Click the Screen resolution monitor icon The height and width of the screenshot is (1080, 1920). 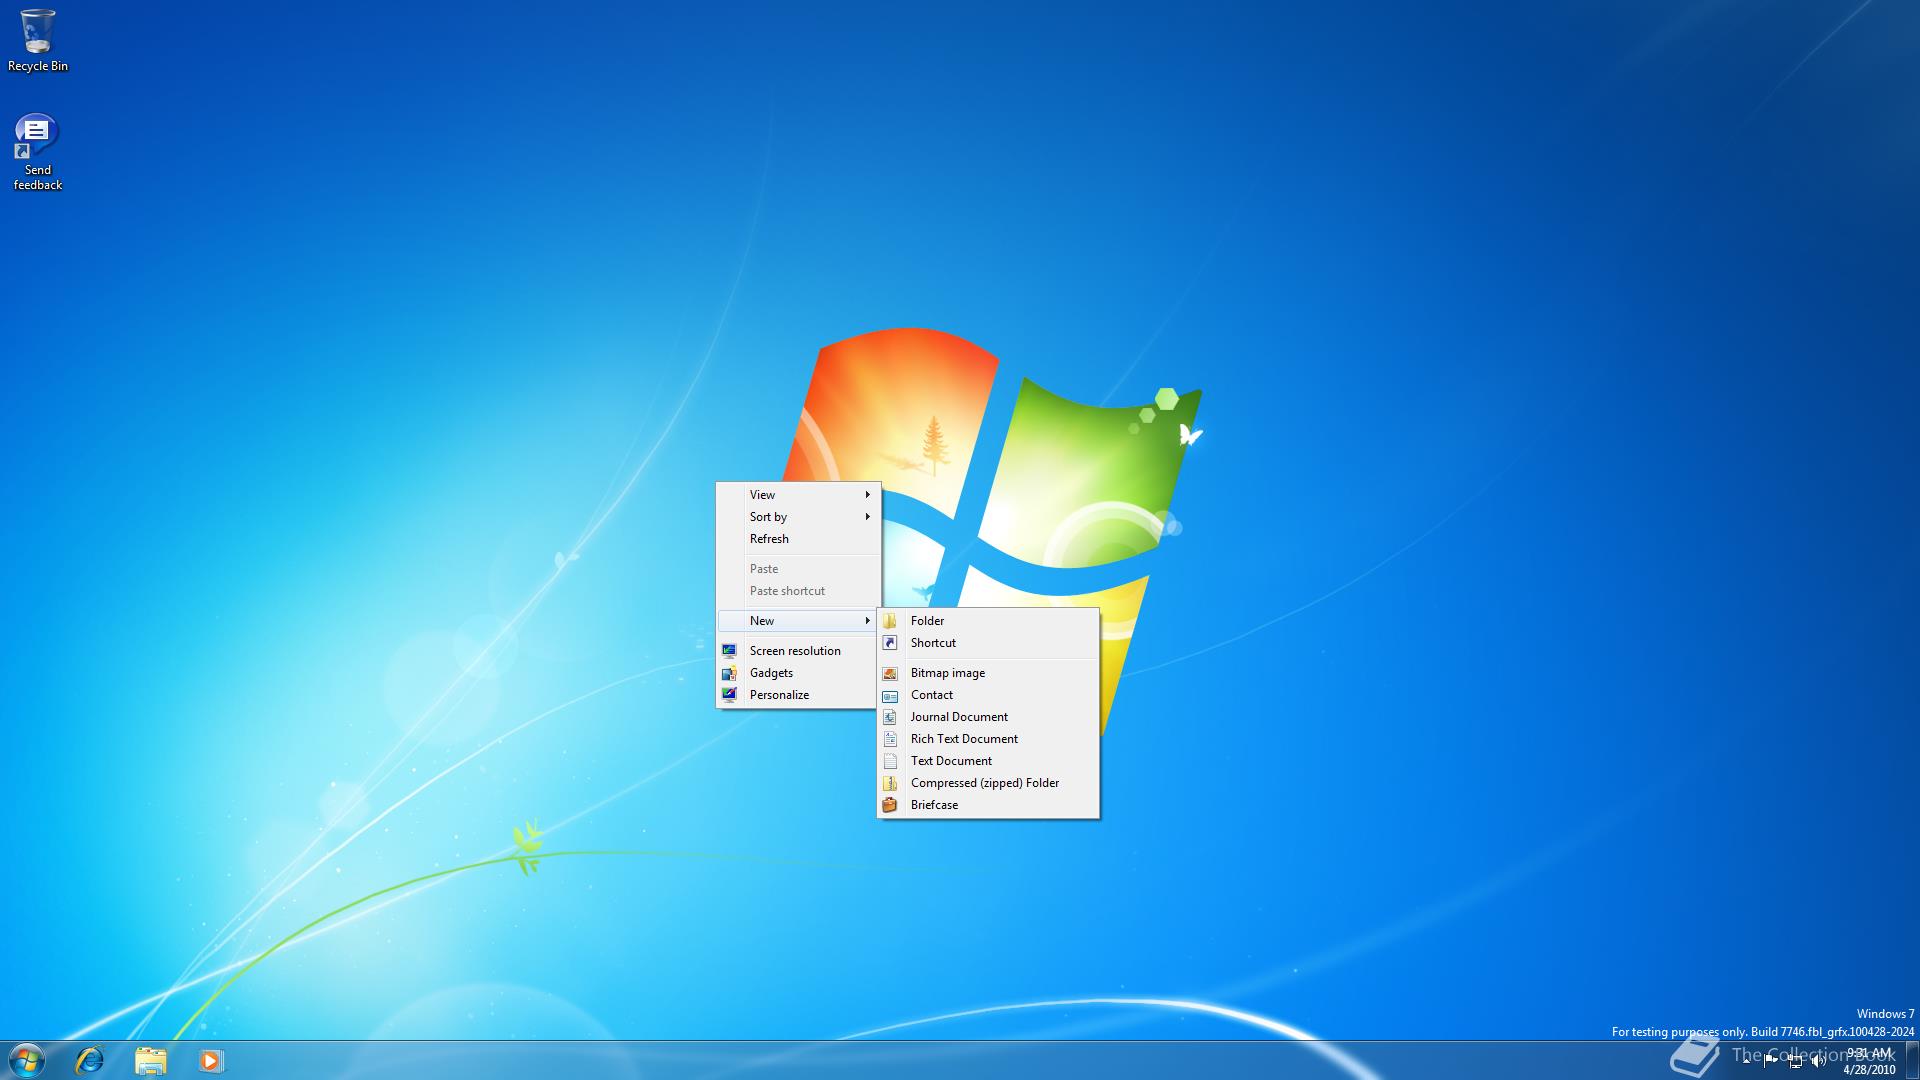729,651
